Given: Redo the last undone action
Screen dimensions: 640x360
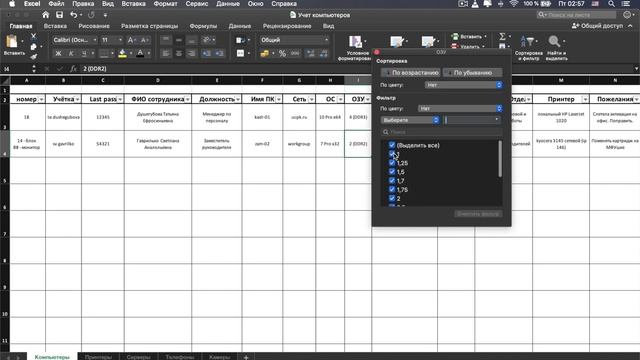Looking at the screenshot, I should tap(91, 15).
